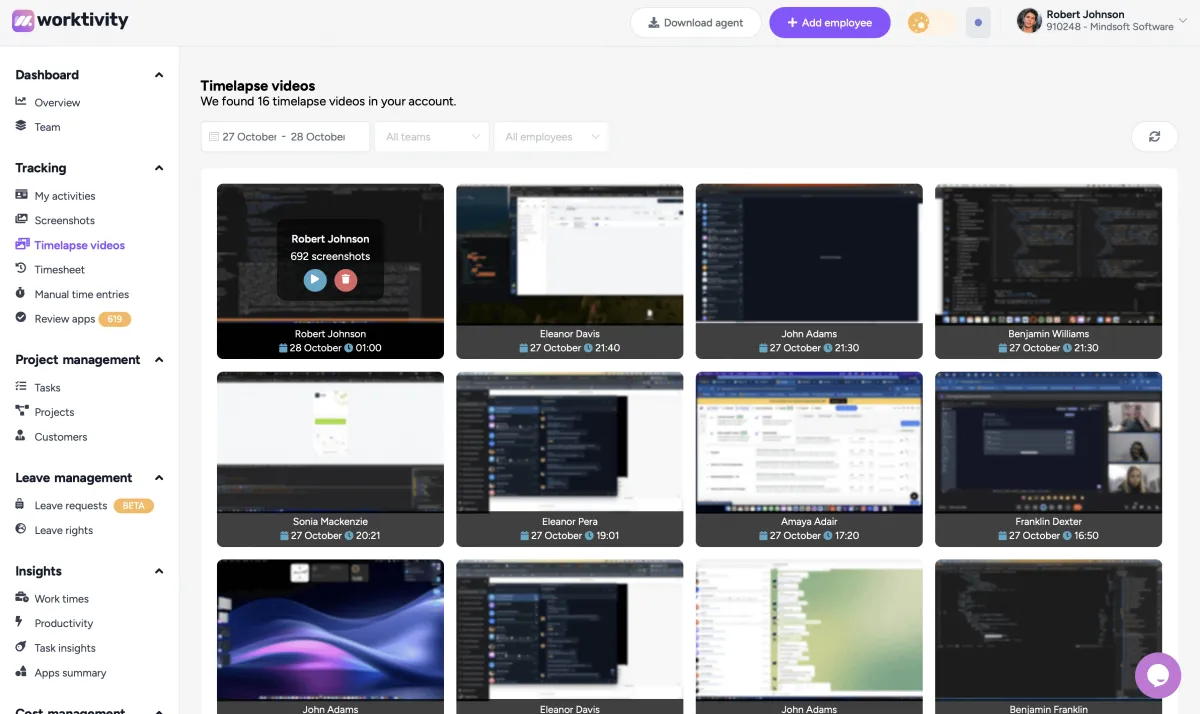This screenshot has width=1200, height=714.
Task: Click the Tasks list icon
Action: (21, 387)
